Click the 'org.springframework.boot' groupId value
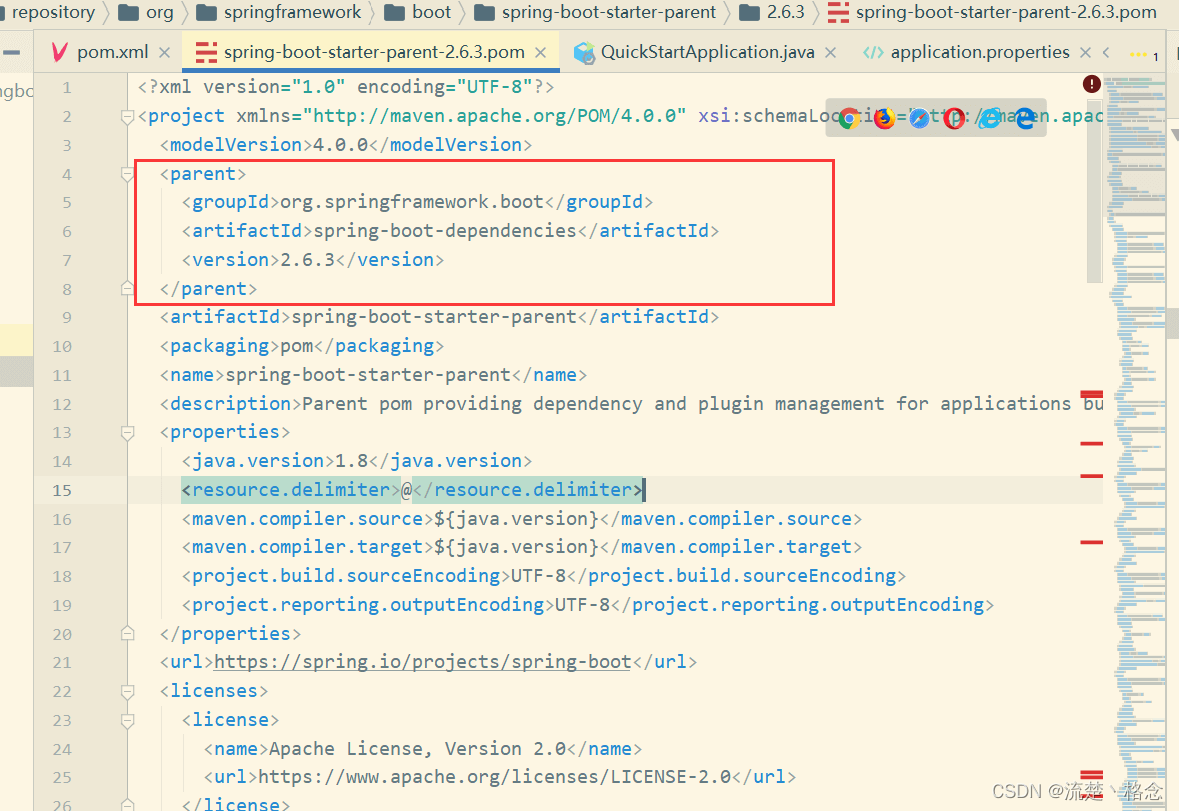The height and width of the screenshot is (811, 1179). click(x=412, y=202)
